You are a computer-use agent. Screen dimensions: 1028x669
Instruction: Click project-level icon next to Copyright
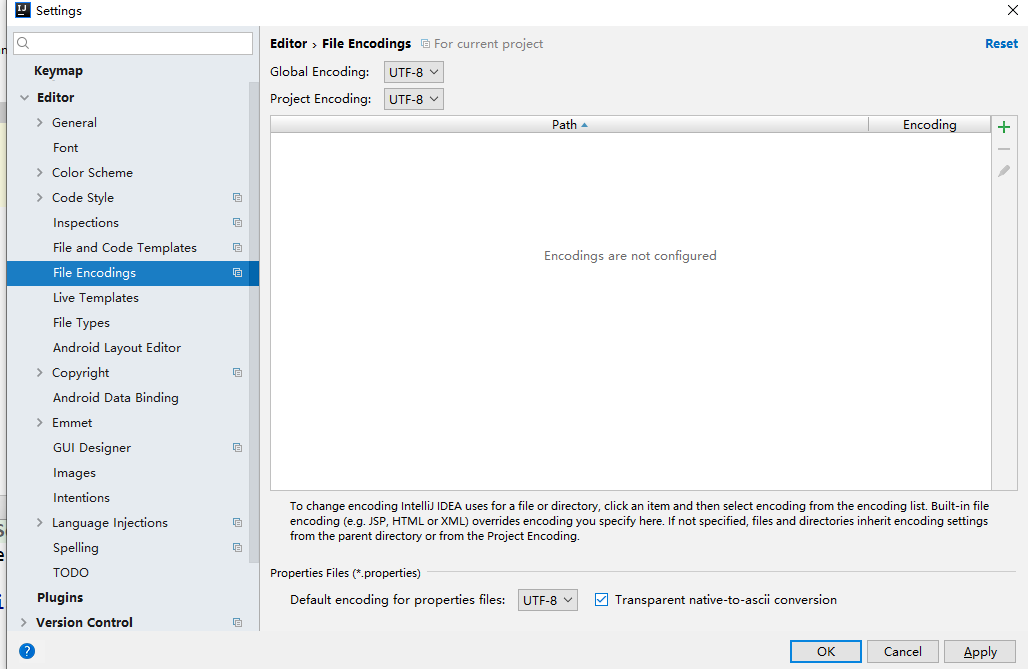[x=237, y=373]
